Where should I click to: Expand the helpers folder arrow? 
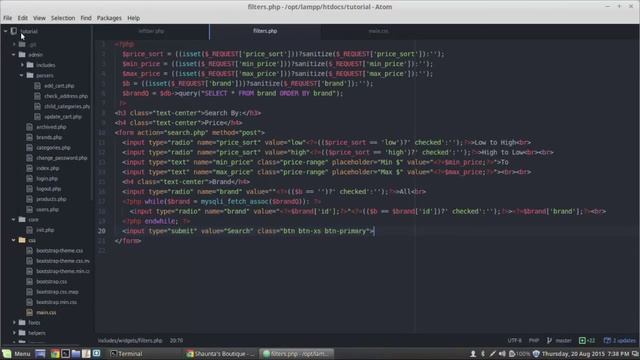tap(14, 333)
